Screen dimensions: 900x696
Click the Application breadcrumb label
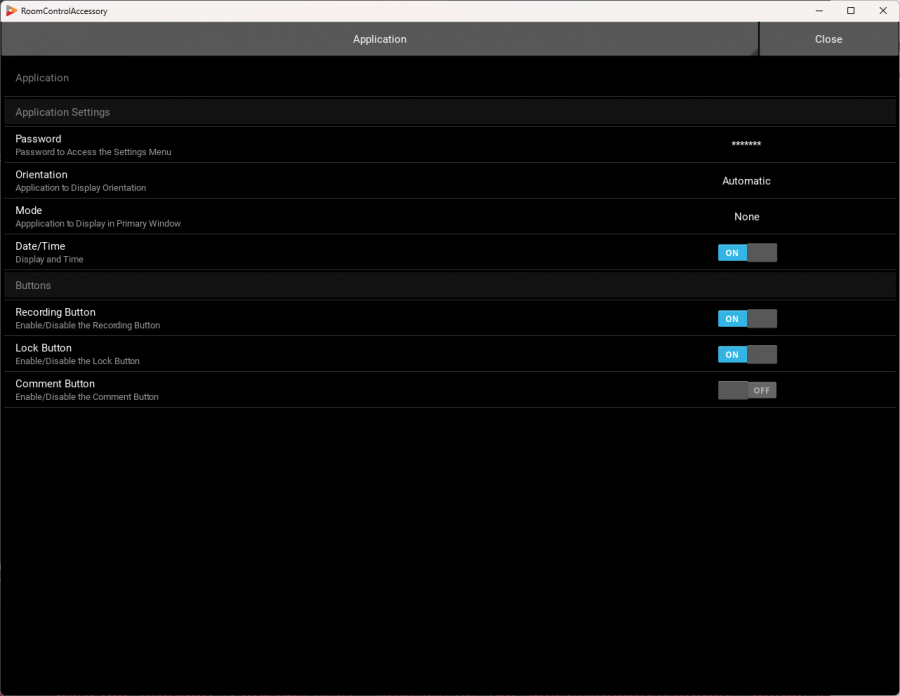(42, 78)
